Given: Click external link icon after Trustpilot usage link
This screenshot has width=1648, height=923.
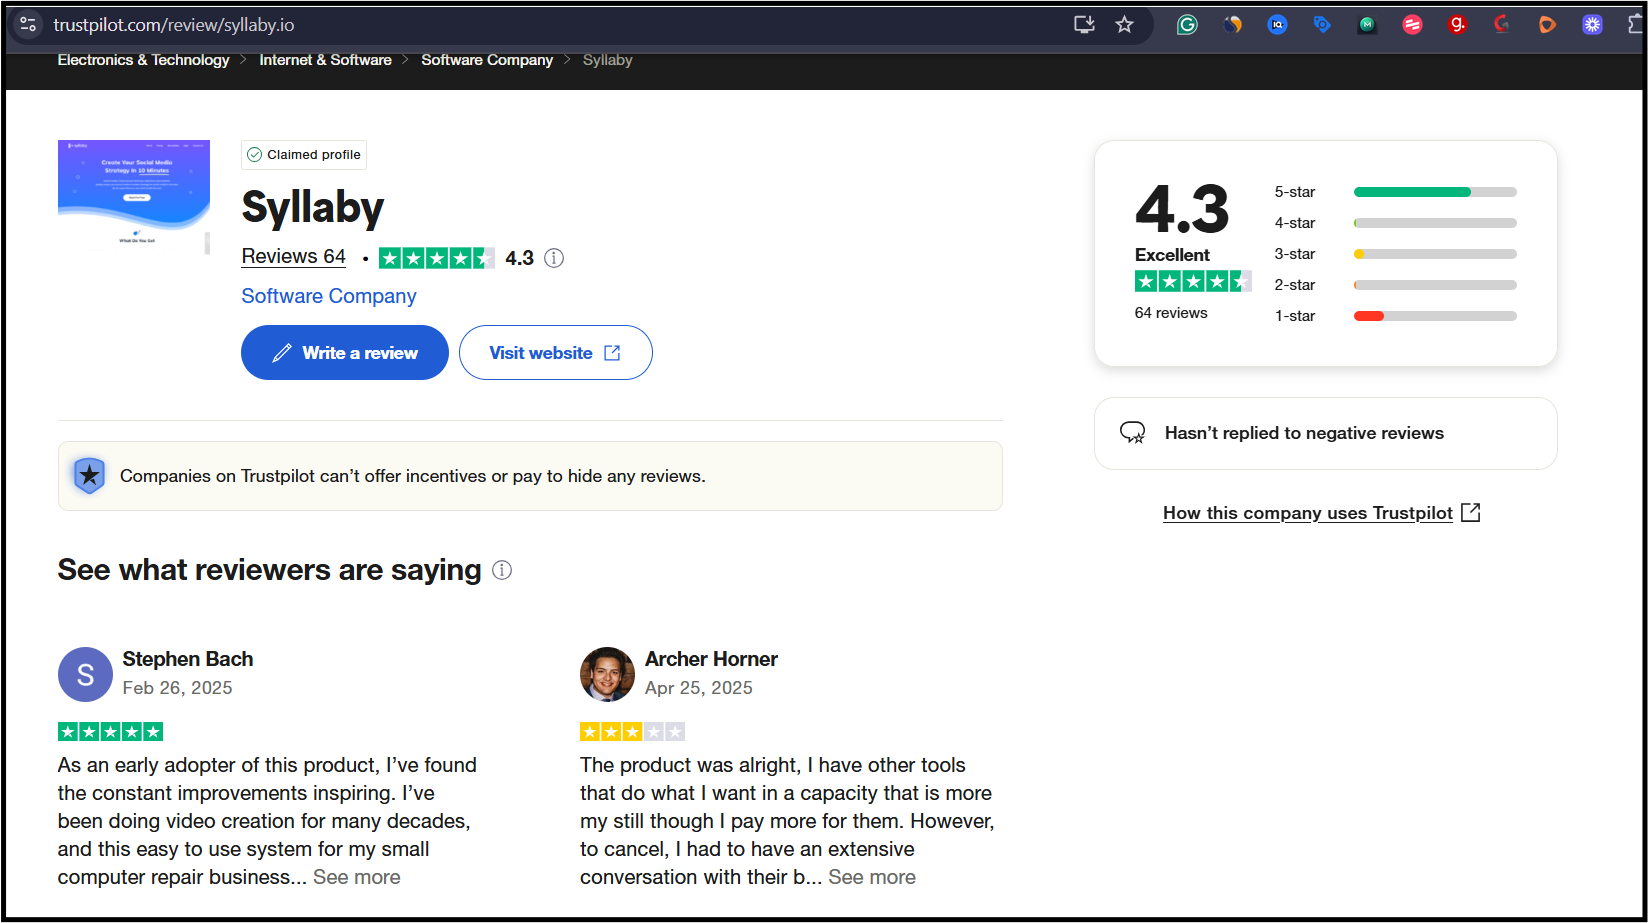Looking at the screenshot, I should [x=1471, y=513].
